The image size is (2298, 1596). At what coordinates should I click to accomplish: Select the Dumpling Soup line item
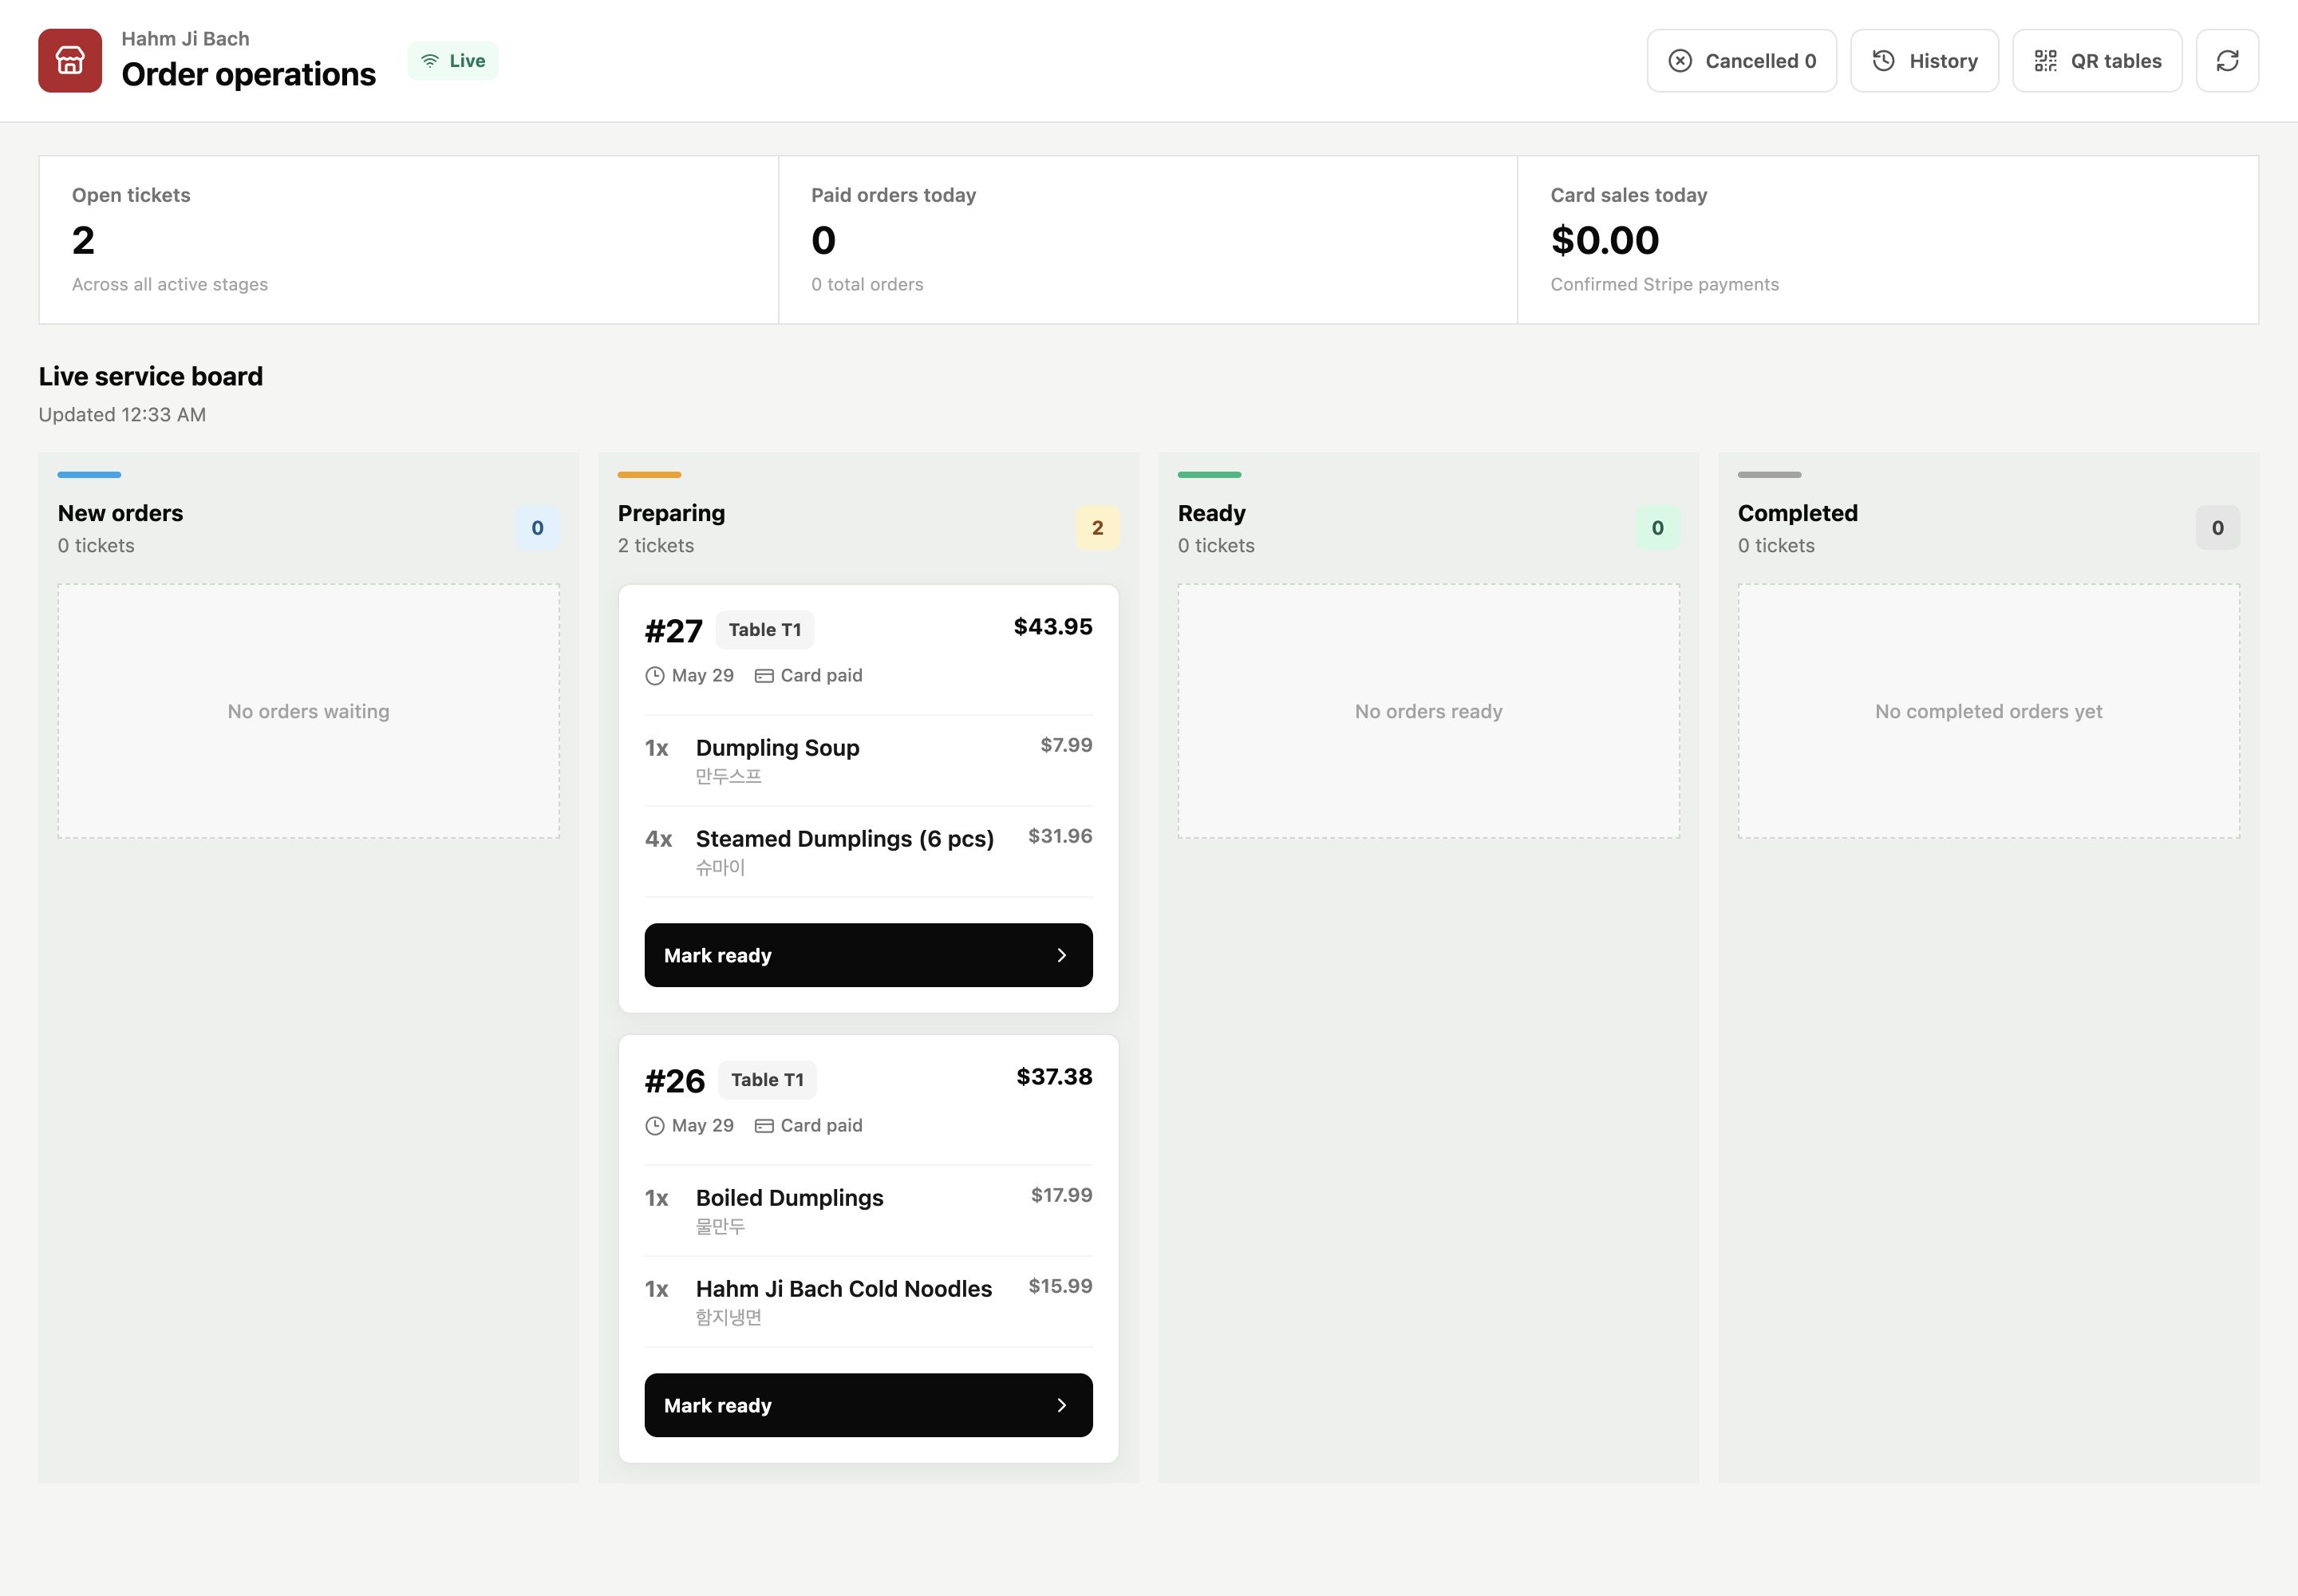(x=868, y=760)
